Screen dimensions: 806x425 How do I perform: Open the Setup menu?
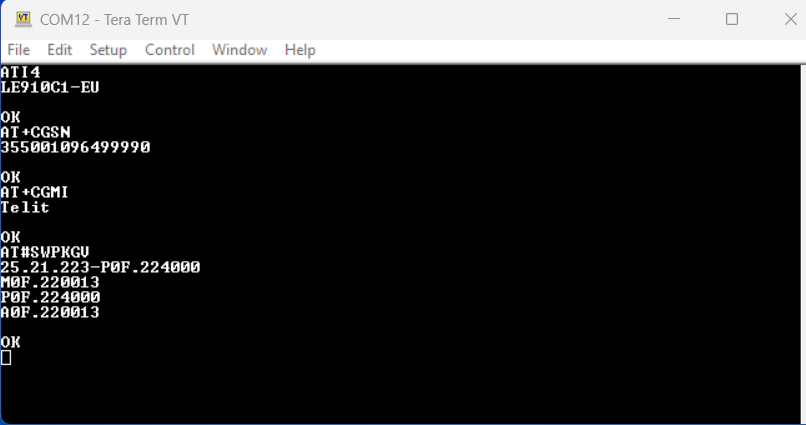(108, 50)
